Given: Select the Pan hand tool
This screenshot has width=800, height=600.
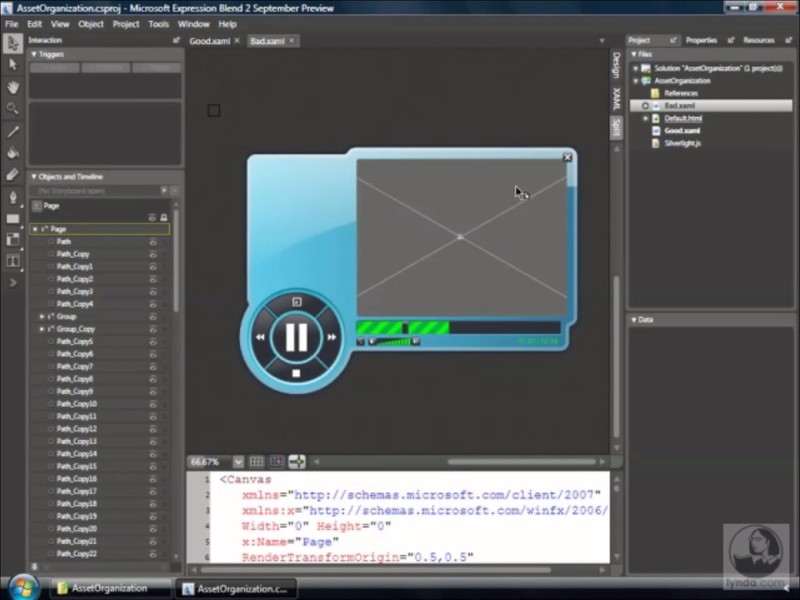Looking at the screenshot, I should coord(13,87).
